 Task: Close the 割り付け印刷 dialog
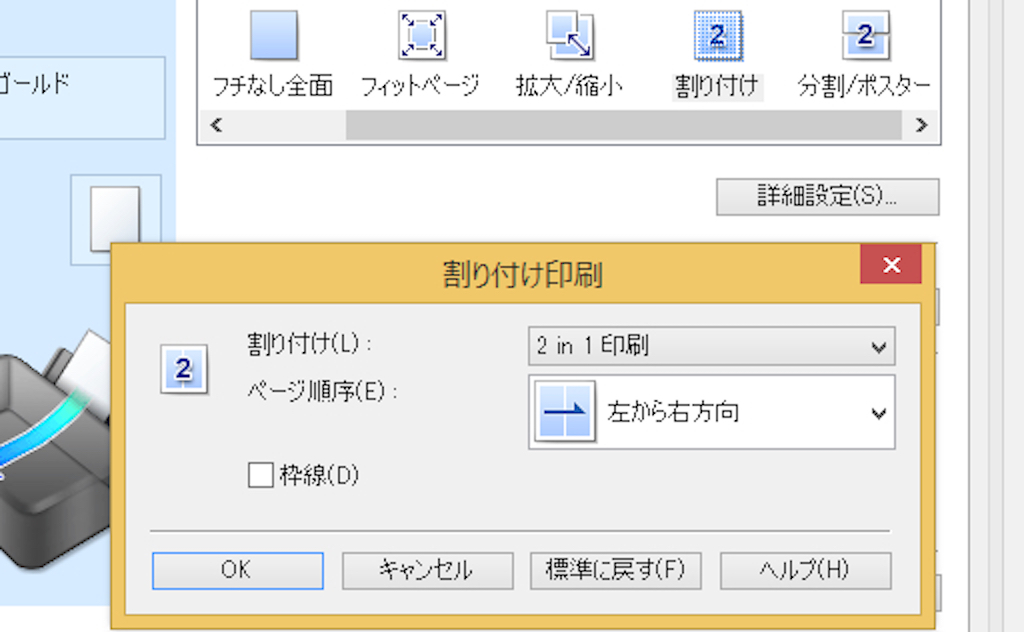[891, 265]
